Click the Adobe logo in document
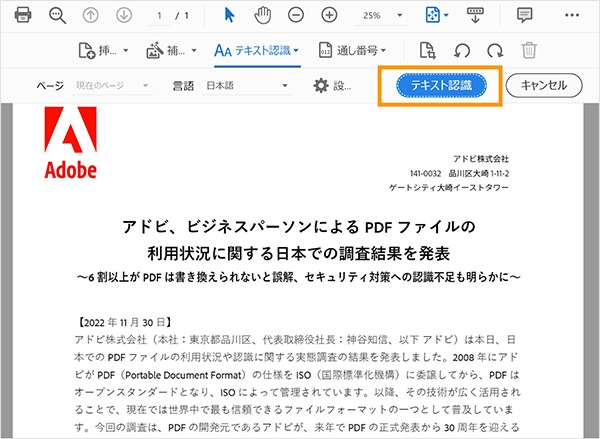The image size is (600, 439). 70,143
